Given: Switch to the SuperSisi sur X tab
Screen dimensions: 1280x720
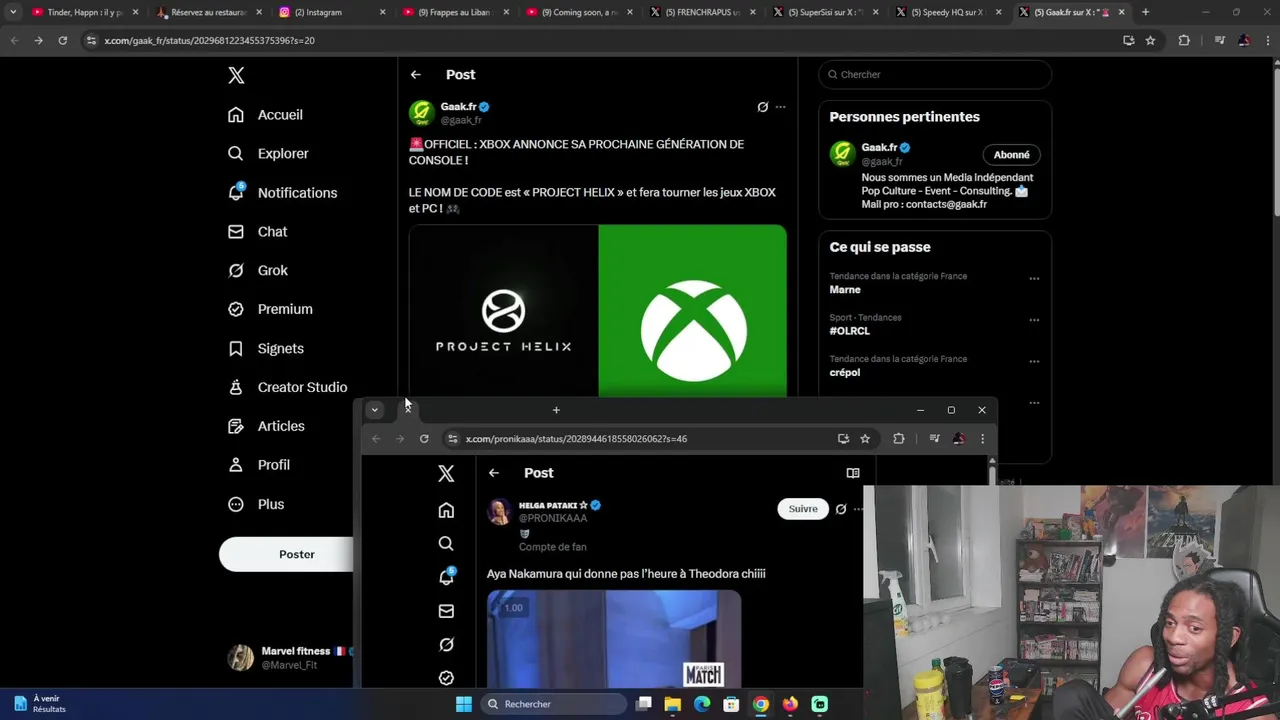Looking at the screenshot, I should coord(826,12).
